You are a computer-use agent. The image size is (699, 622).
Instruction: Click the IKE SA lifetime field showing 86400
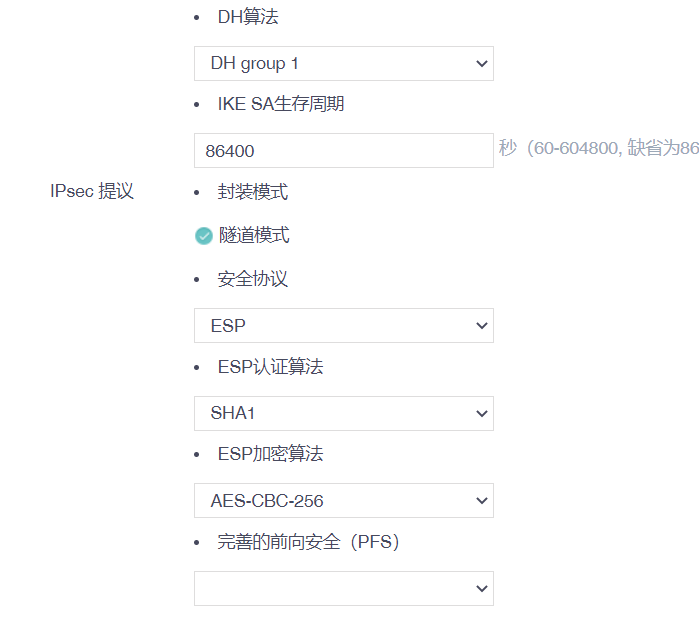343,151
